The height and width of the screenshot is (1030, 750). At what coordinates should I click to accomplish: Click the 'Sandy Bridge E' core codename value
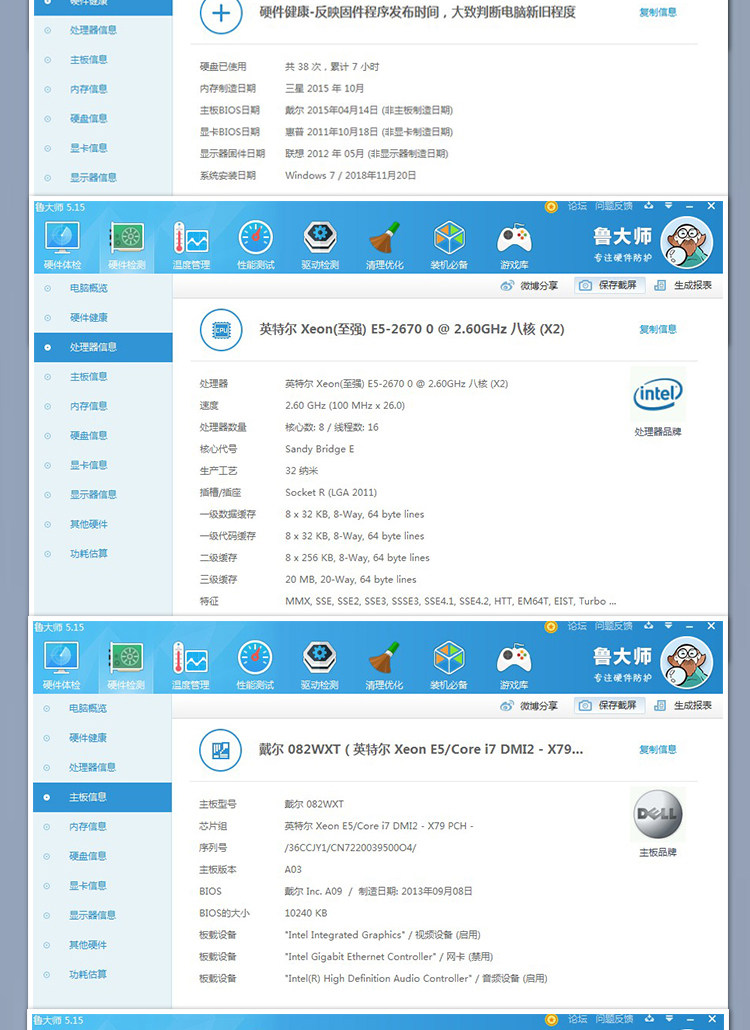coord(319,449)
